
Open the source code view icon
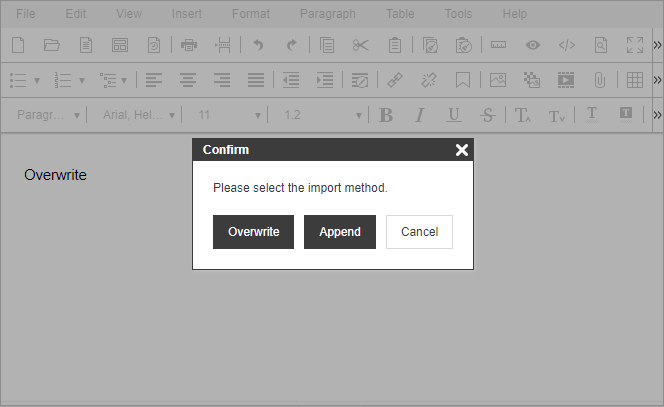tap(566, 45)
